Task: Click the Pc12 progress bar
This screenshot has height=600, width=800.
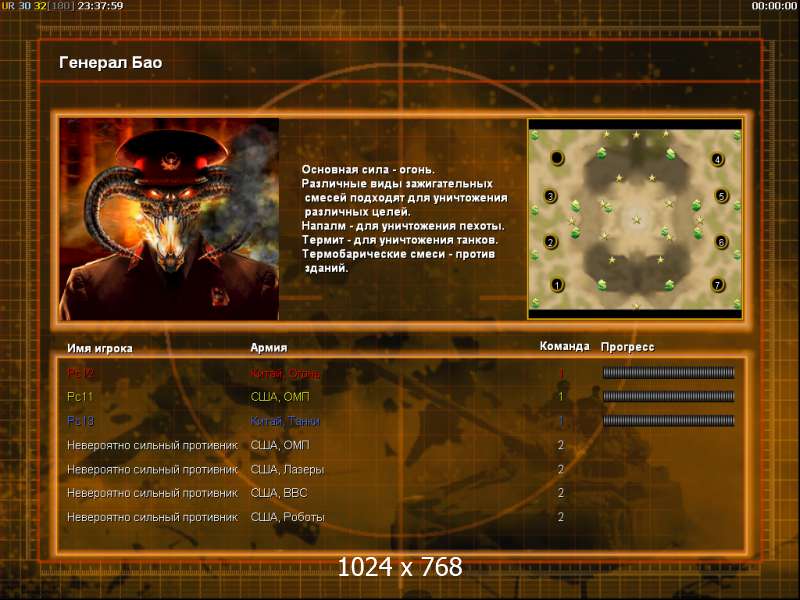Action: pyautogui.click(x=668, y=373)
